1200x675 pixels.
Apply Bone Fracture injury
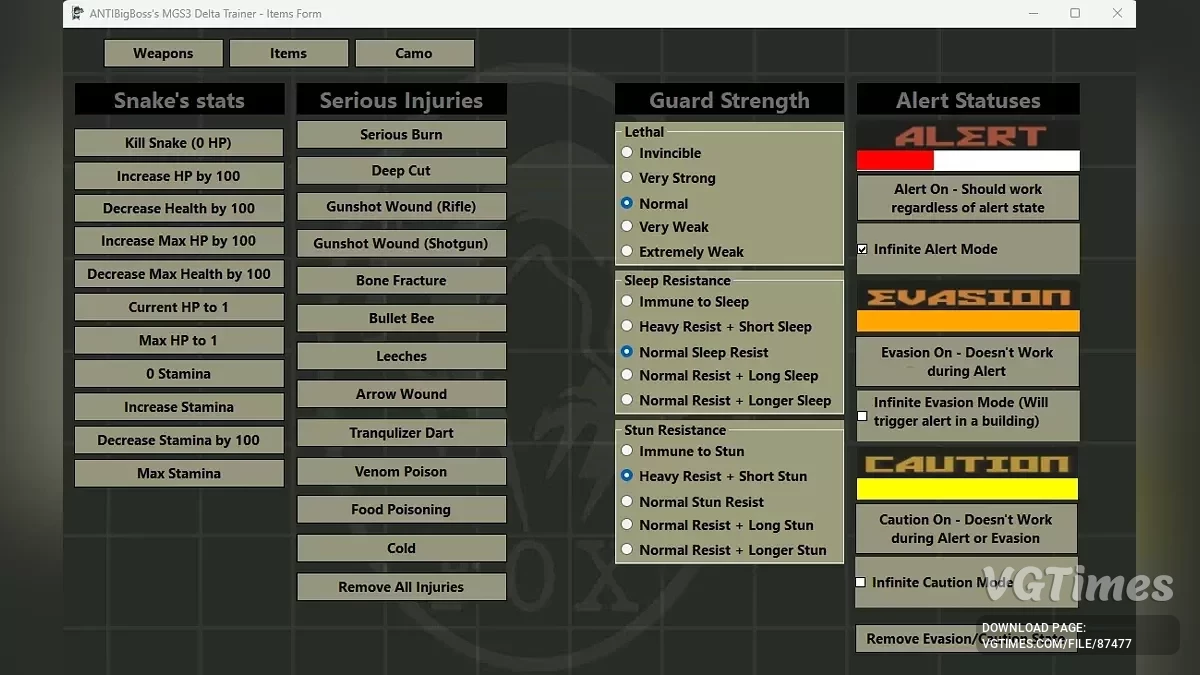coord(401,280)
